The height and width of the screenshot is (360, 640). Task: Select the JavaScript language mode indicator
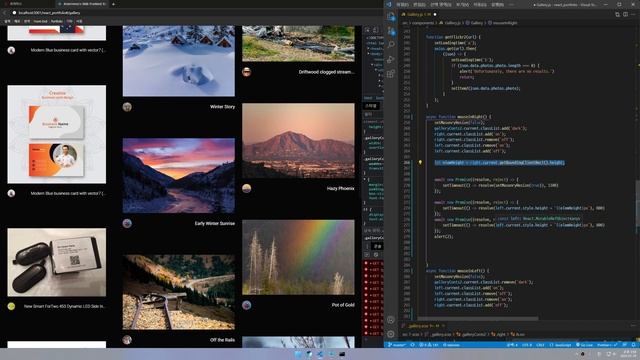(561, 345)
